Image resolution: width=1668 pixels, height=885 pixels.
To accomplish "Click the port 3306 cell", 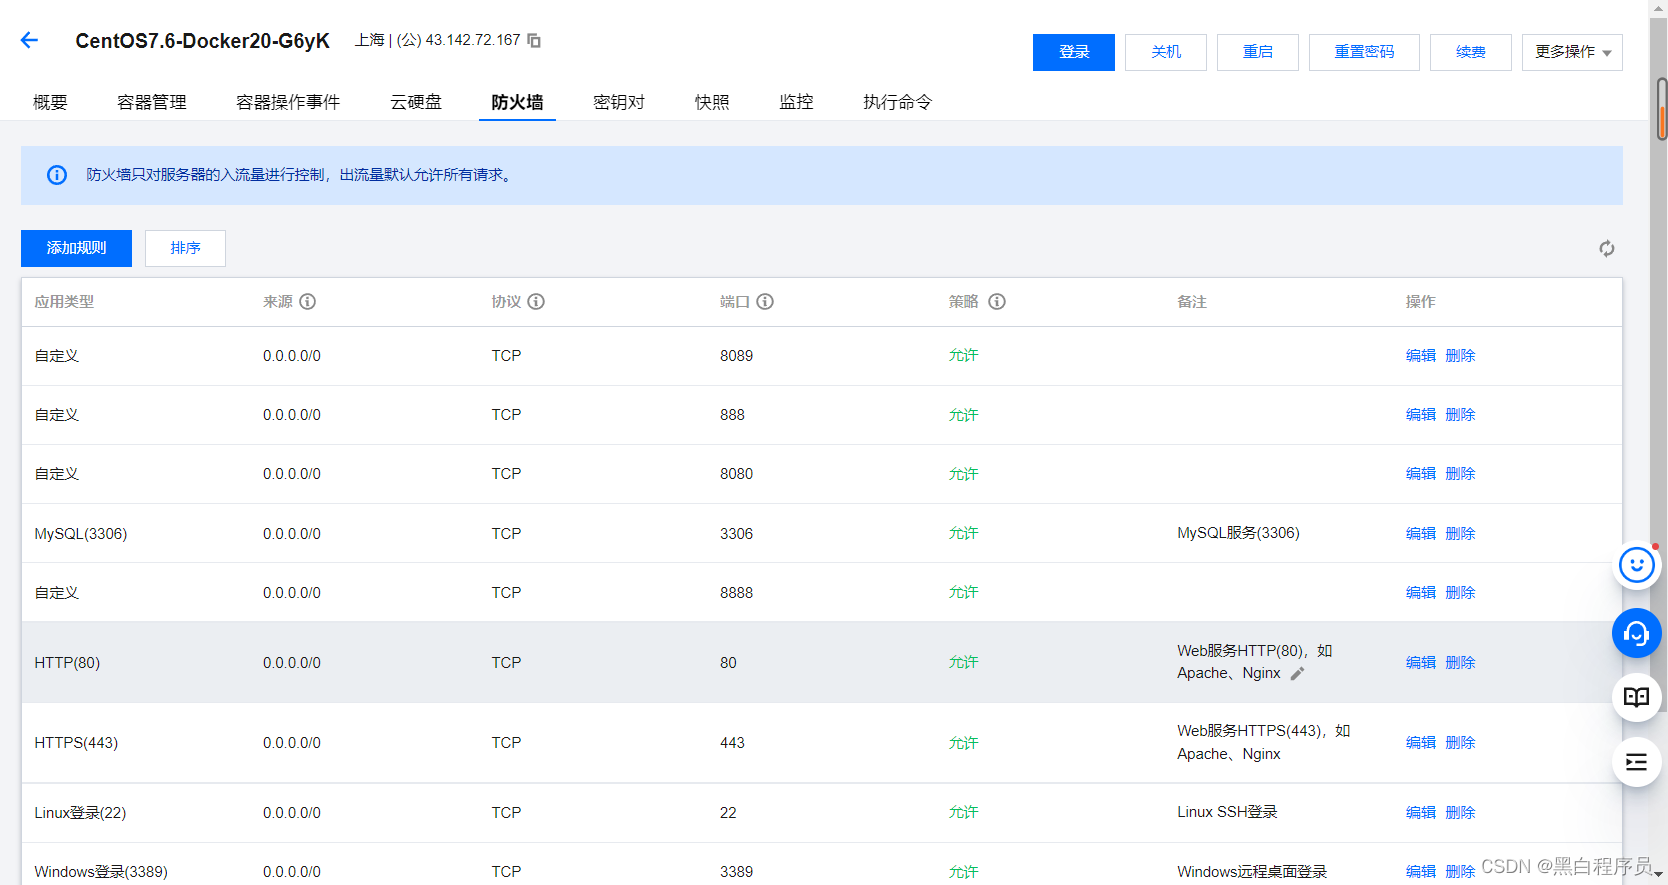I will pos(736,534).
